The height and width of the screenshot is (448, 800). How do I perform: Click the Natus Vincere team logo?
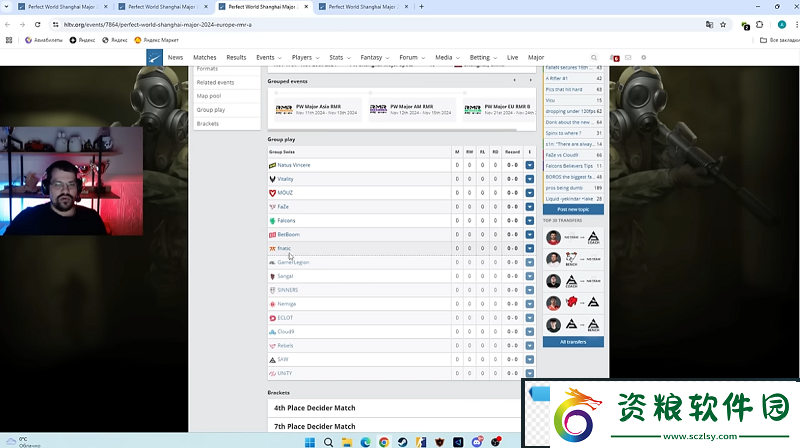[272, 165]
